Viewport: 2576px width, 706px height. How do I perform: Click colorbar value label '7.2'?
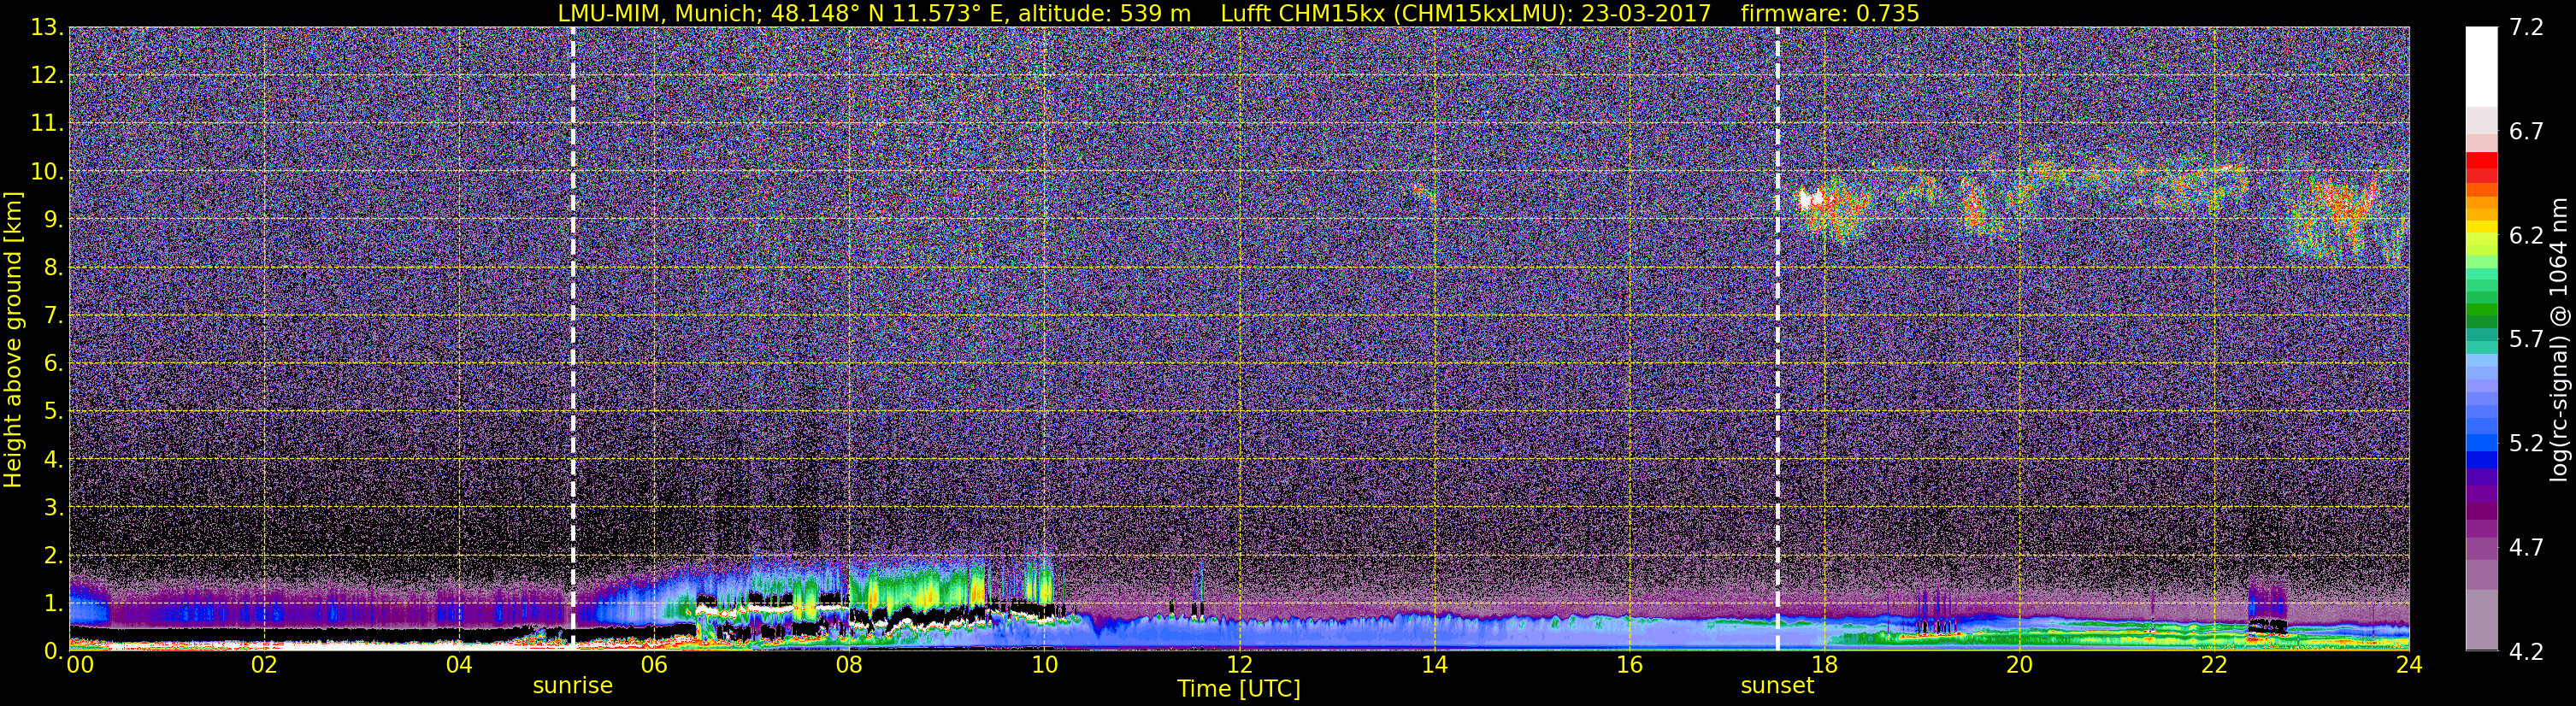(x=2526, y=27)
